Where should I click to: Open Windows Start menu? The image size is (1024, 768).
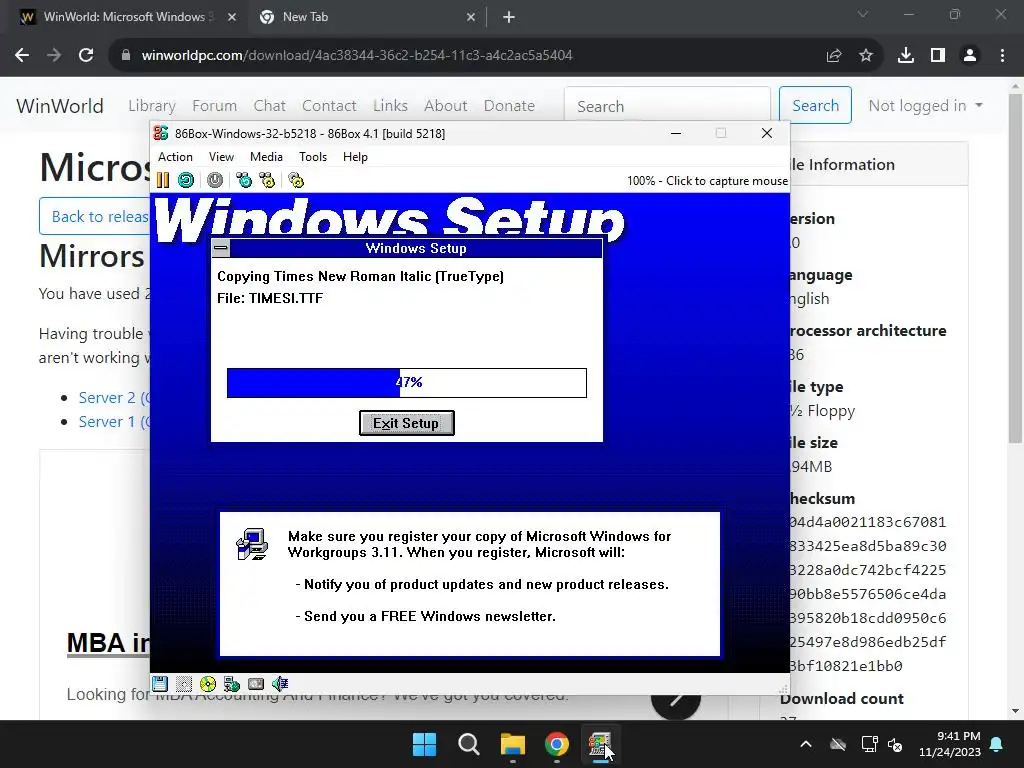[x=424, y=744]
